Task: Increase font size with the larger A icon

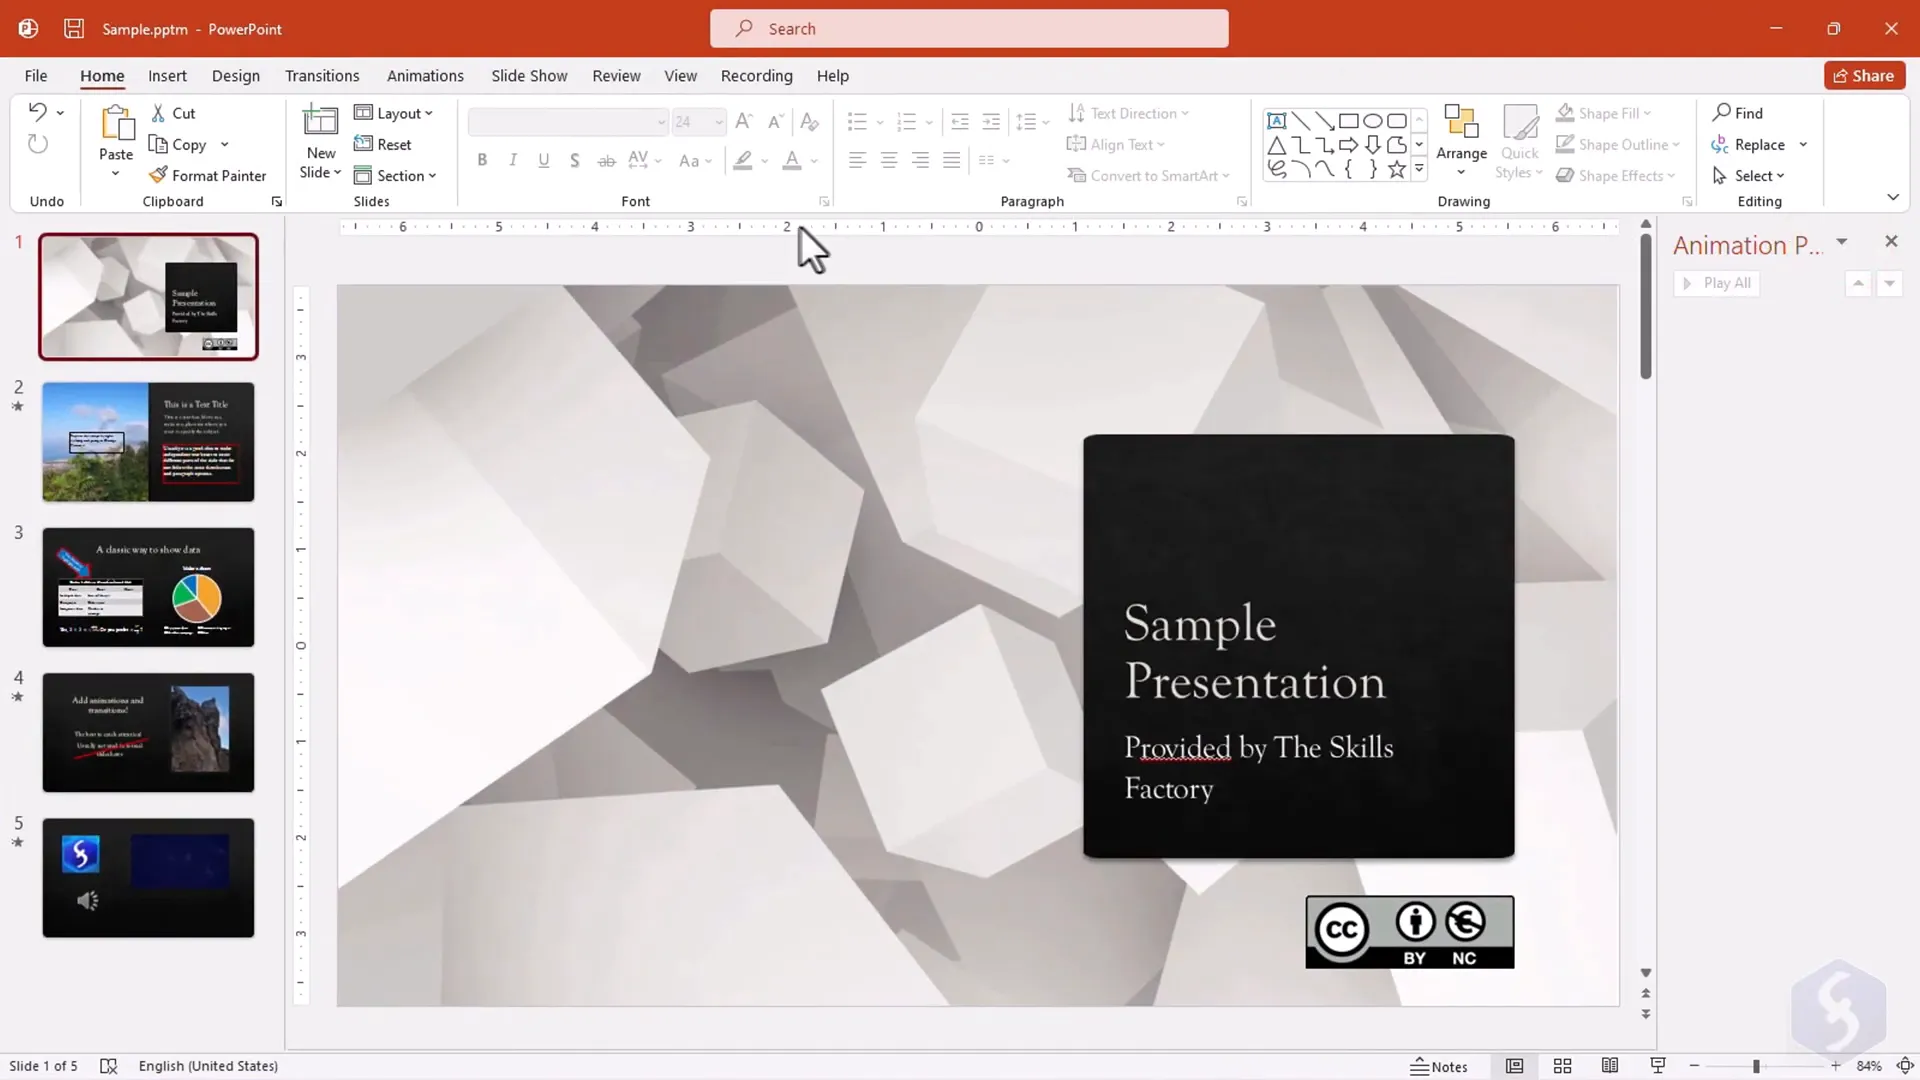Action: click(x=743, y=122)
